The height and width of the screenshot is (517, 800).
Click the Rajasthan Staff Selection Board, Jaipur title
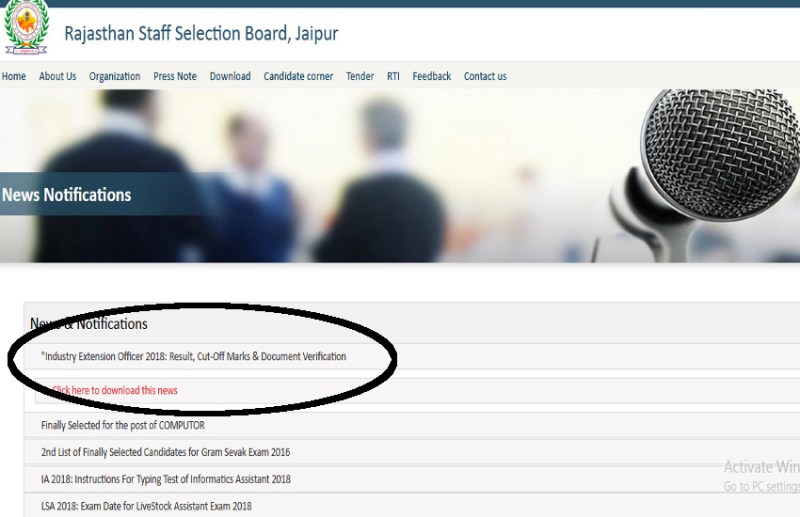pos(201,34)
